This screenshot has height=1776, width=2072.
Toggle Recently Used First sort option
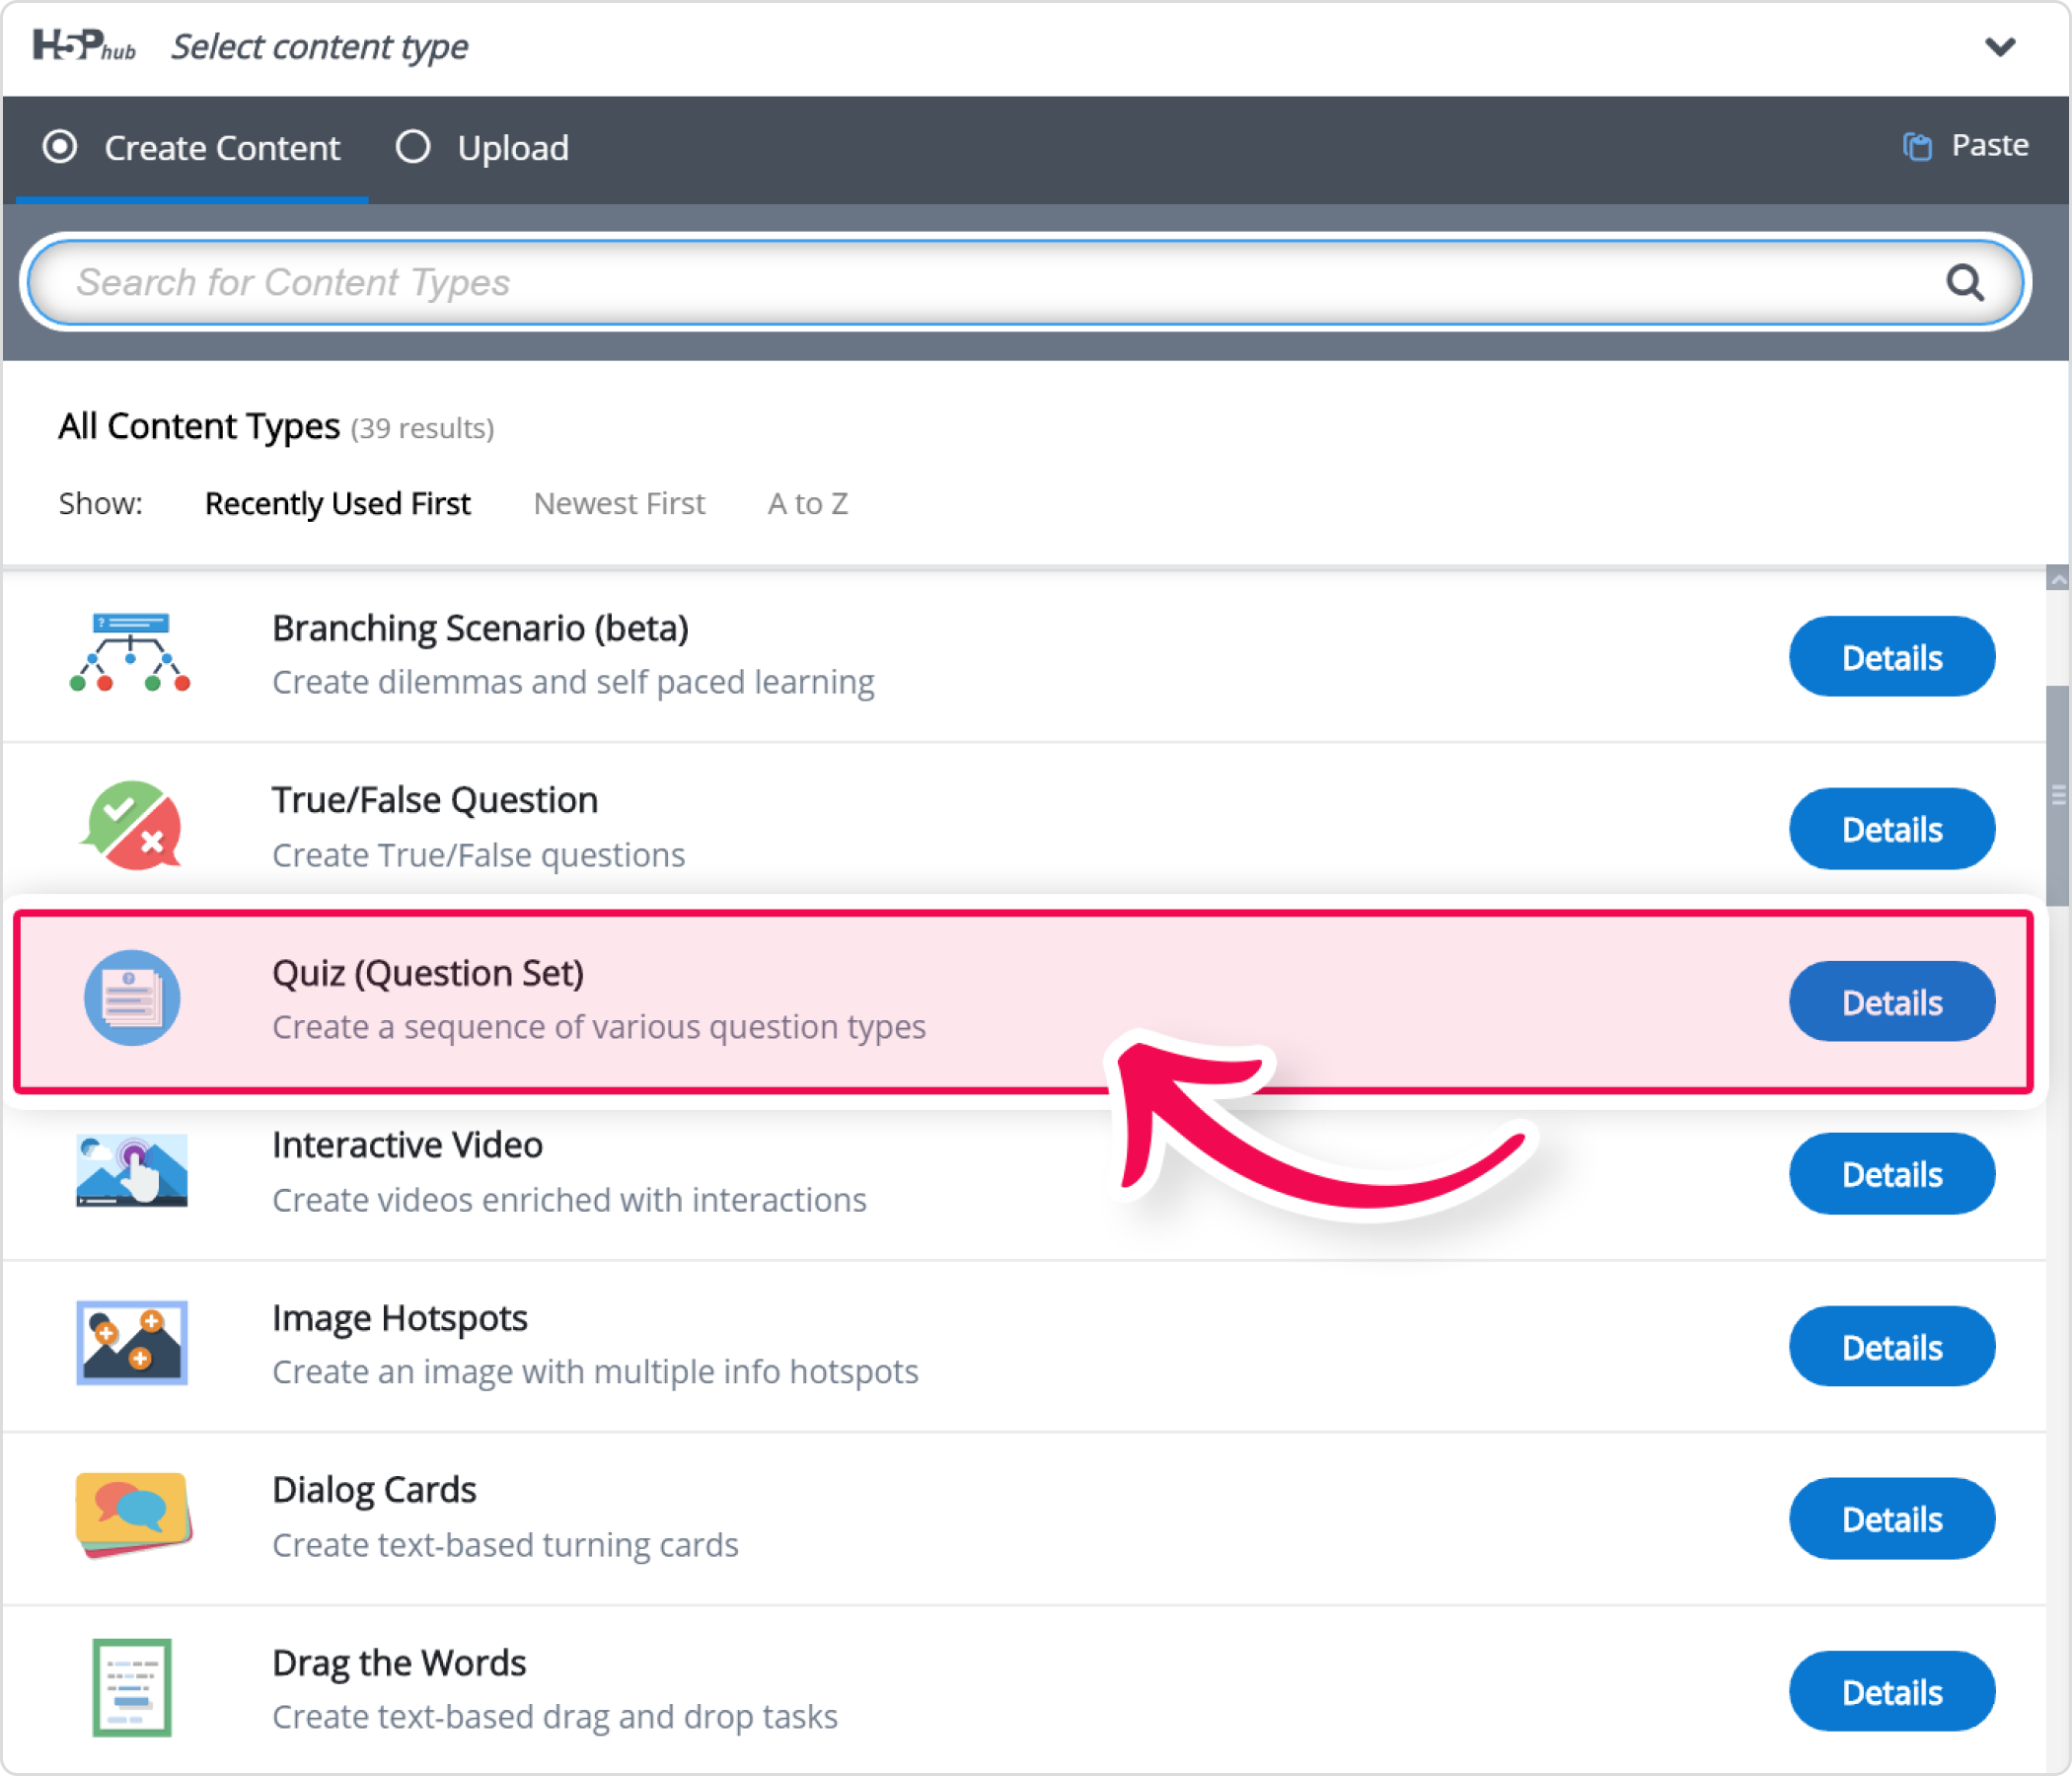click(x=334, y=502)
